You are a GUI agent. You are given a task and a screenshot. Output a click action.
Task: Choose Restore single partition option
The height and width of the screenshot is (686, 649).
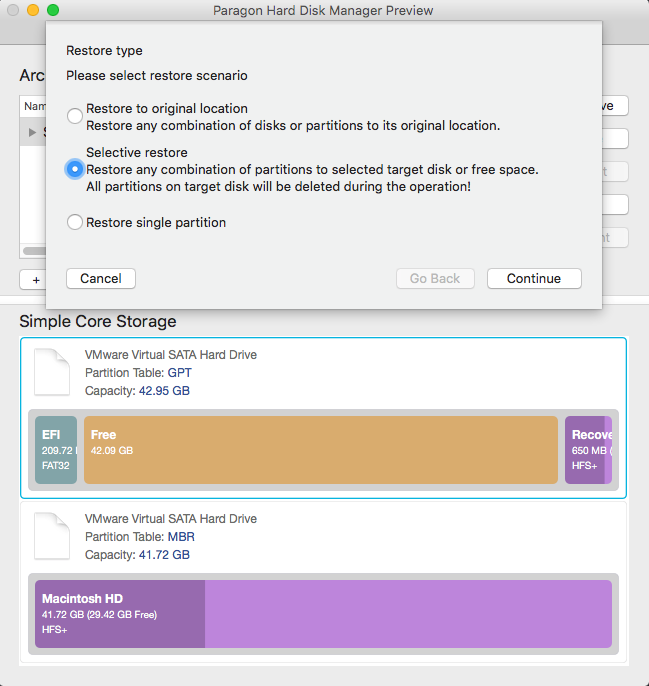74,222
